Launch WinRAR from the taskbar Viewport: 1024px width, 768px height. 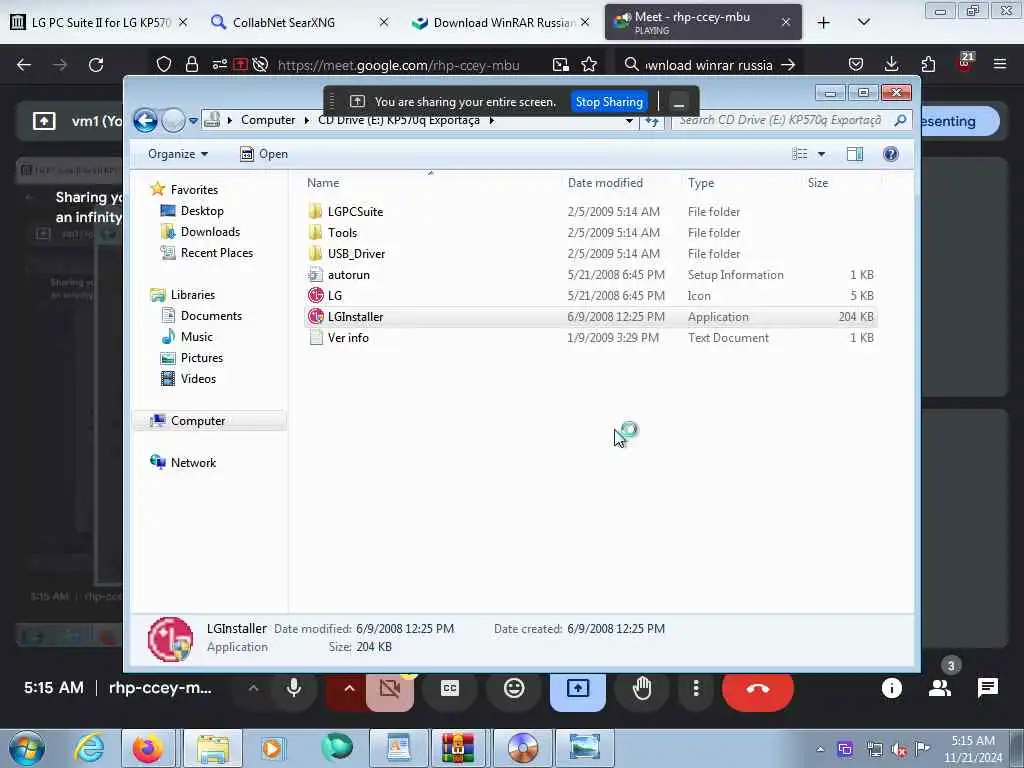click(x=457, y=748)
